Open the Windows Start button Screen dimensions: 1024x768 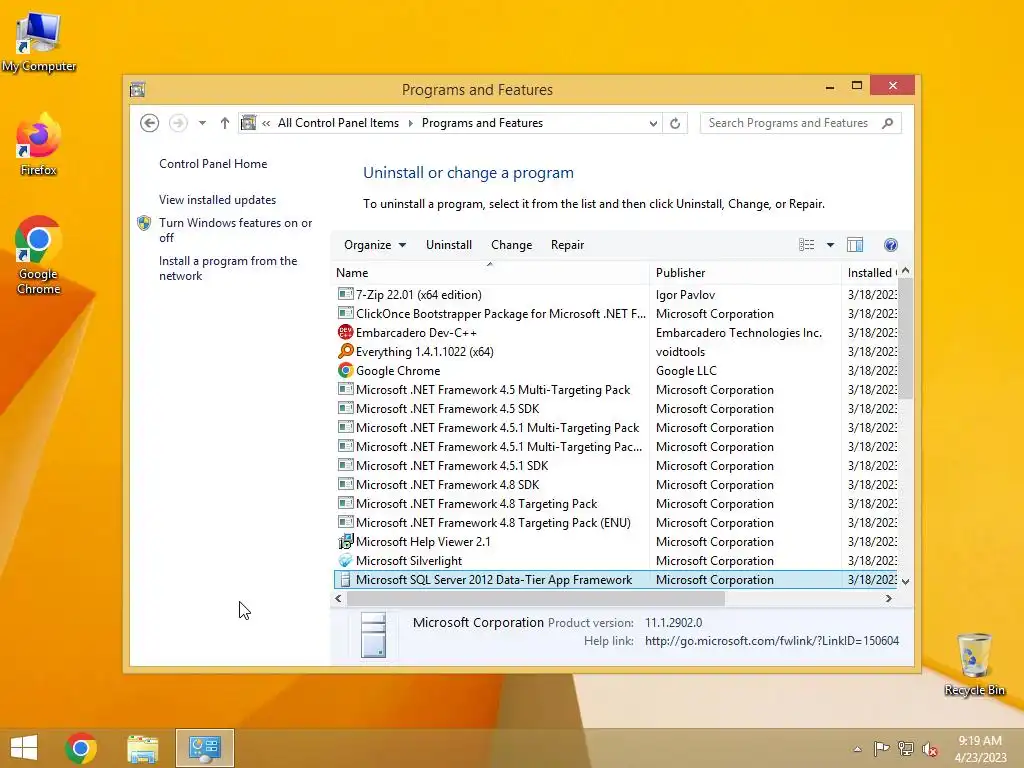[x=24, y=748]
